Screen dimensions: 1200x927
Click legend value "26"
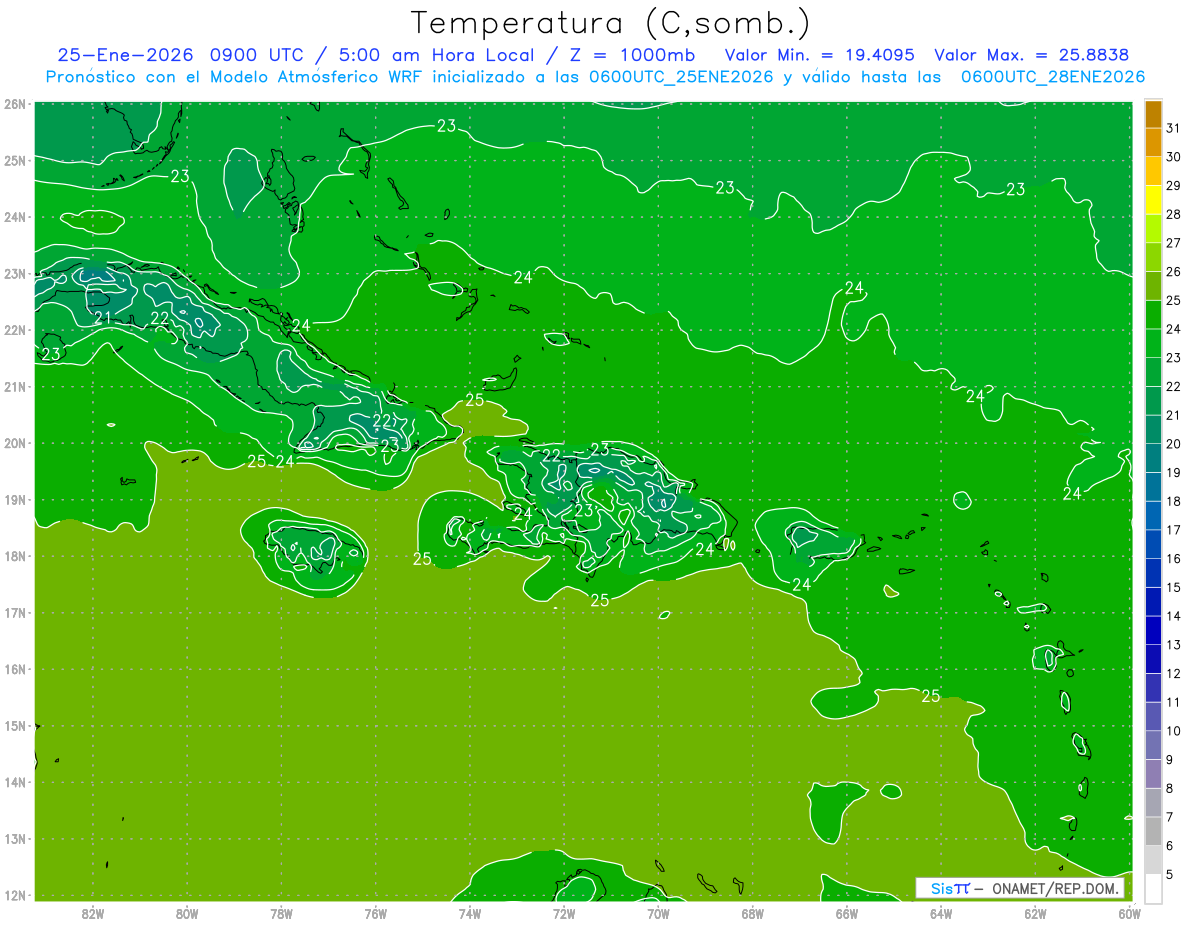[1173, 271]
